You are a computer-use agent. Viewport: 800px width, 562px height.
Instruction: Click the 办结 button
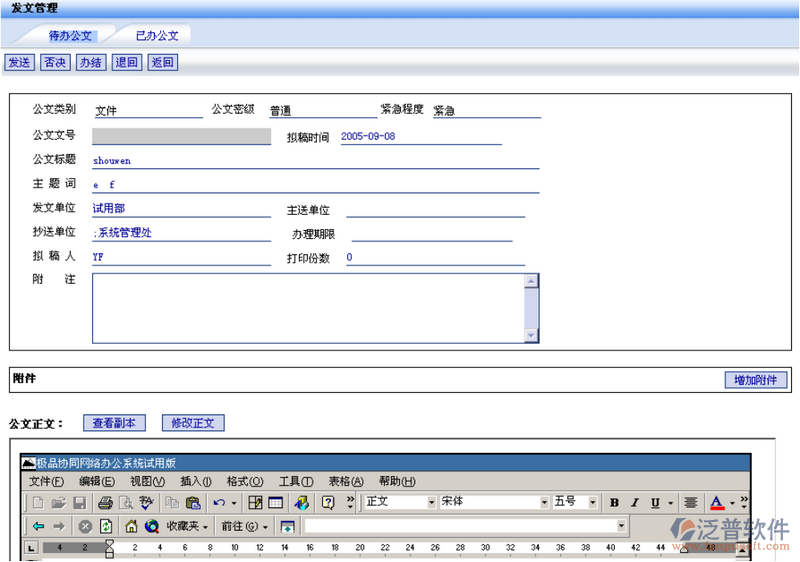(91, 62)
